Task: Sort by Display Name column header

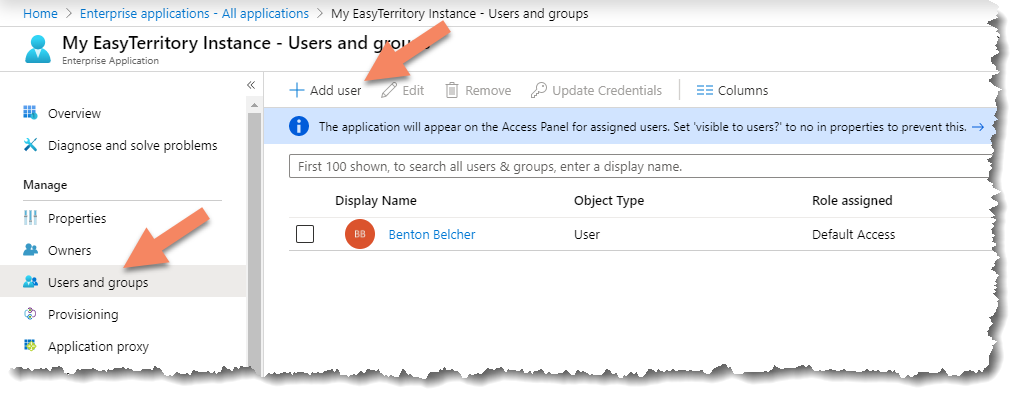Action: (x=375, y=201)
